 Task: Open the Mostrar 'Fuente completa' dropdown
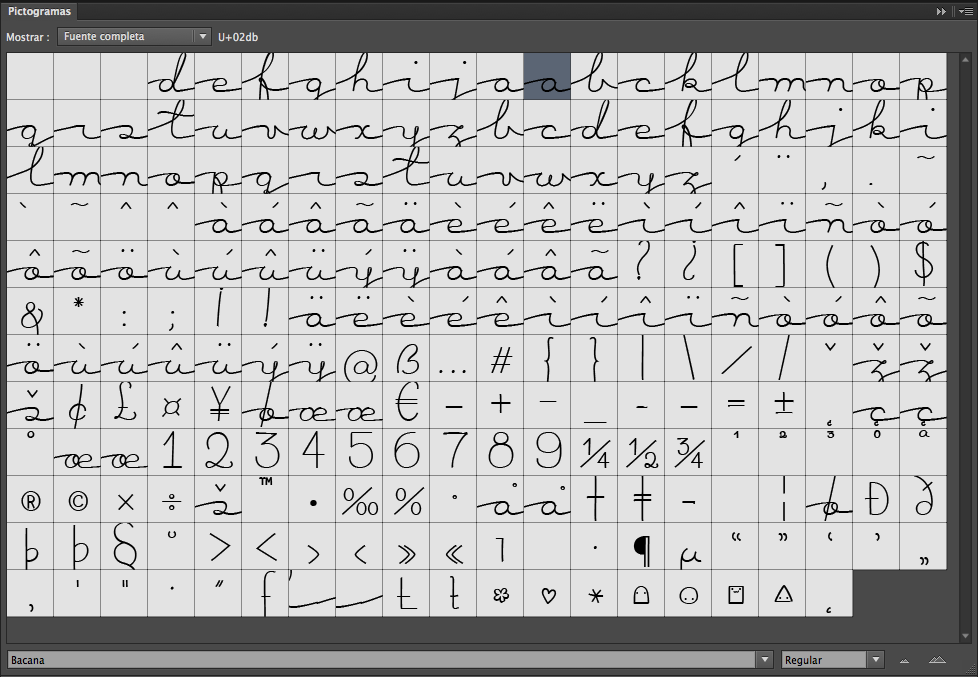[133, 36]
